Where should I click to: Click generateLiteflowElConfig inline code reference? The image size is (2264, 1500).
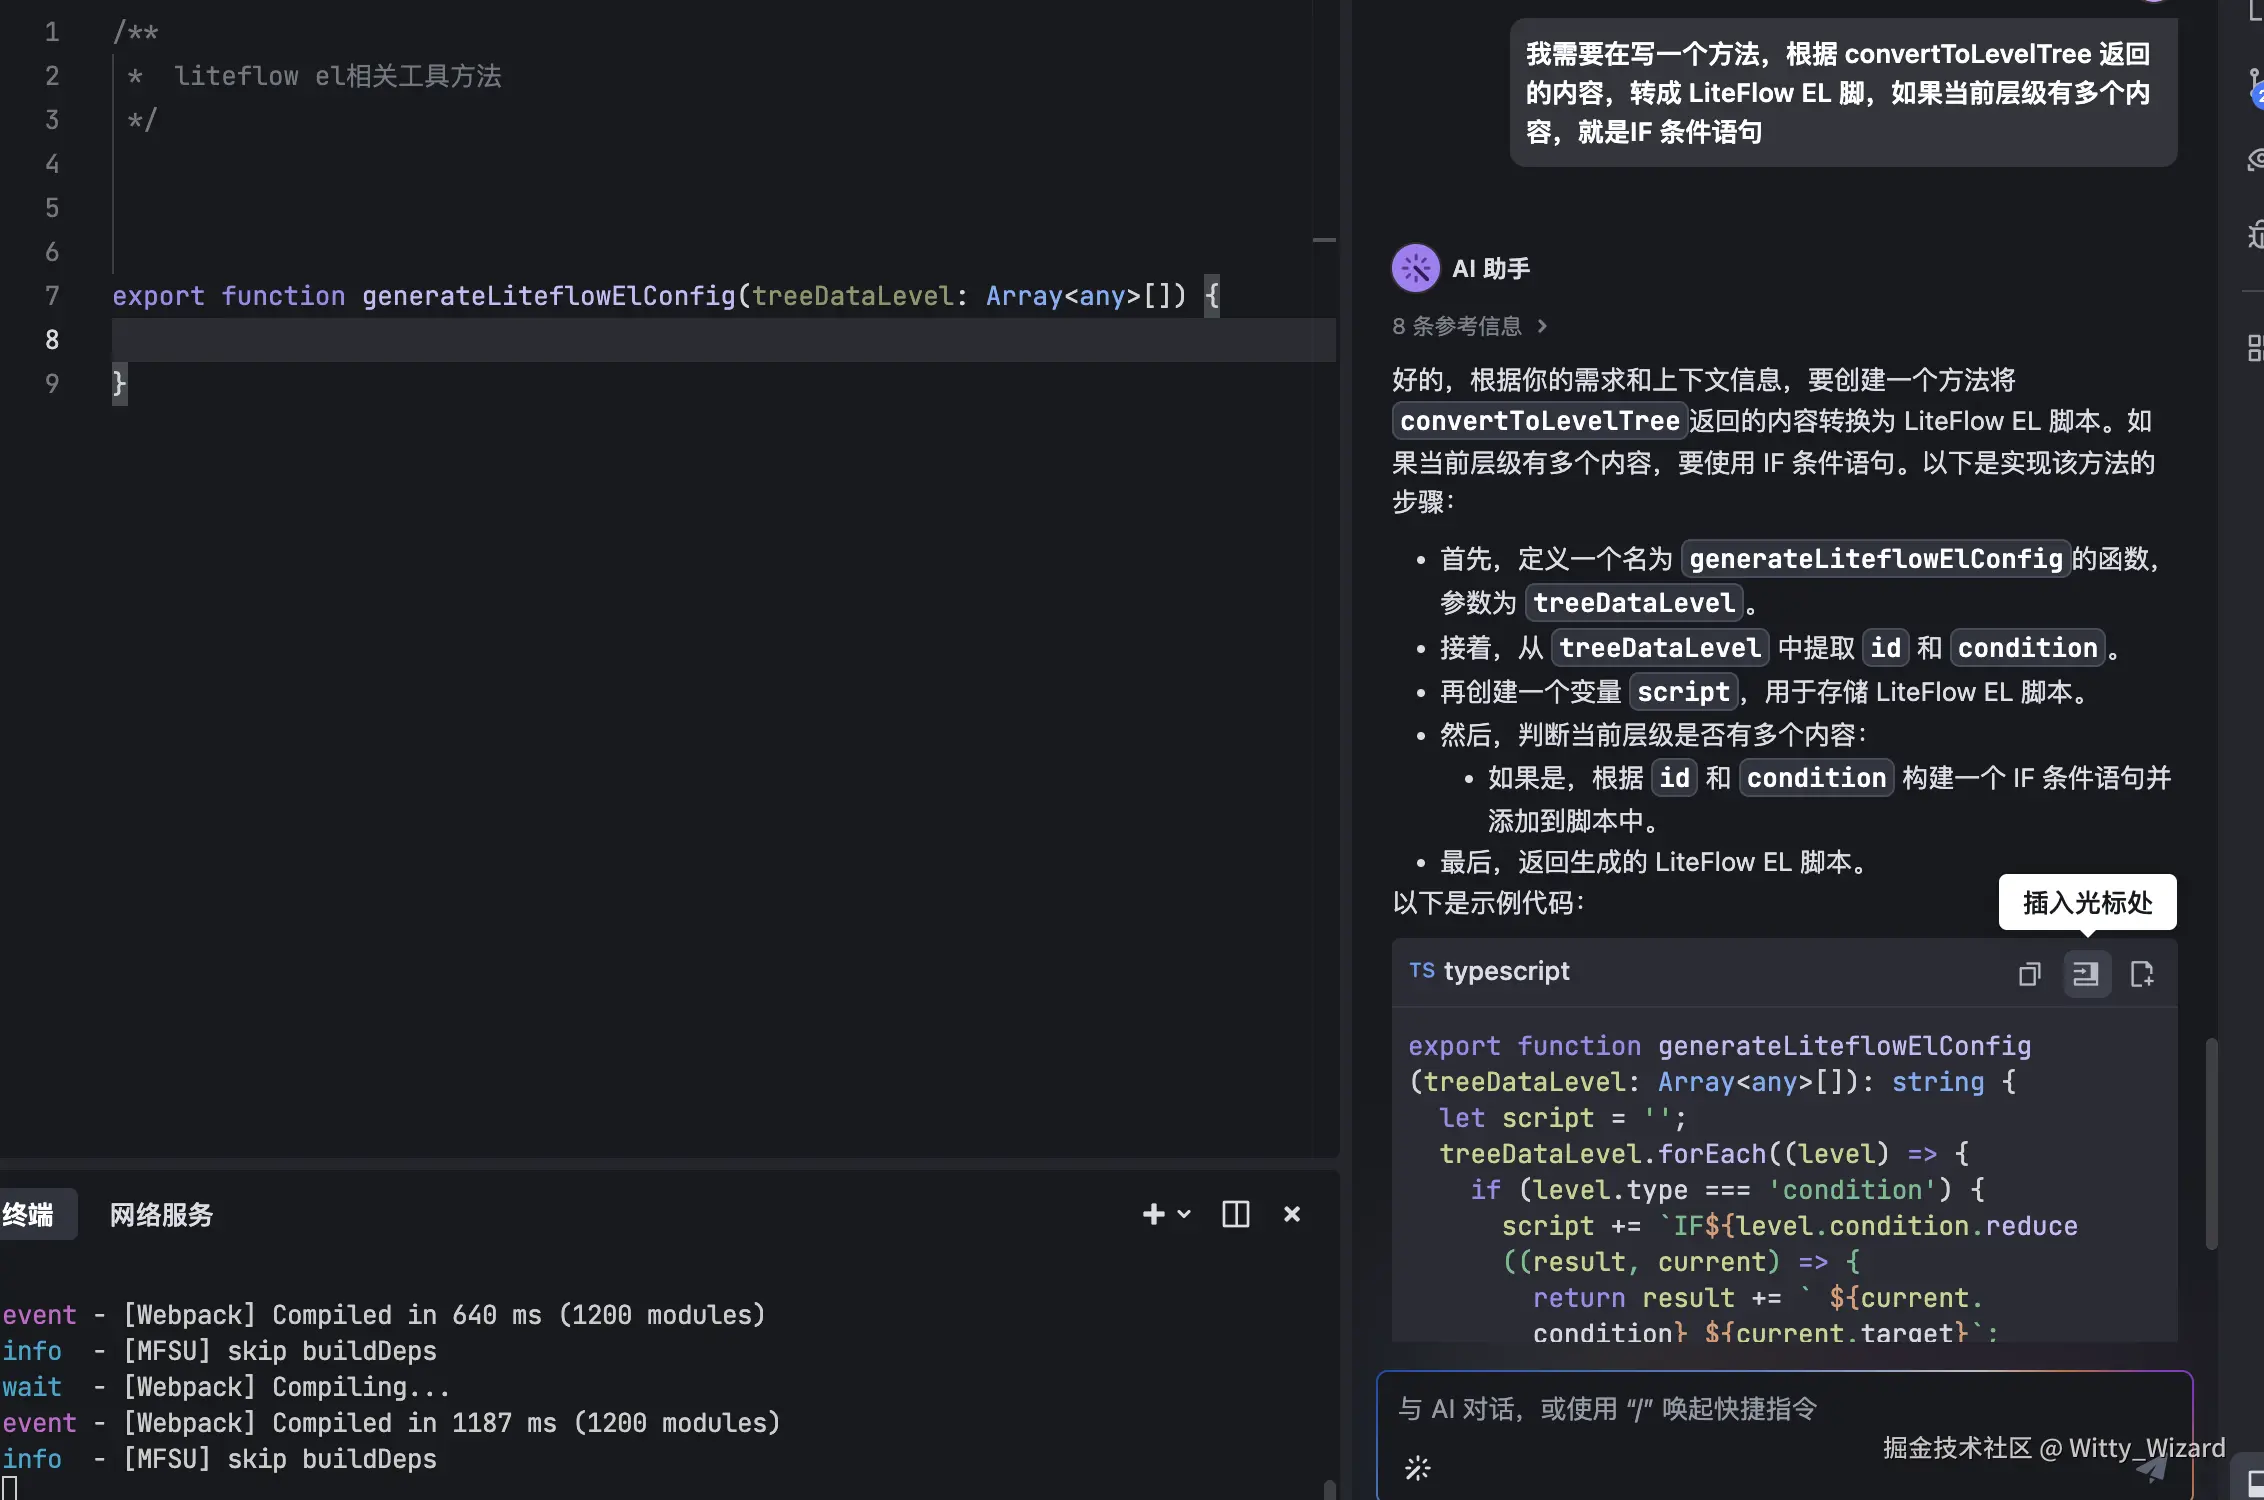[1875, 558]
